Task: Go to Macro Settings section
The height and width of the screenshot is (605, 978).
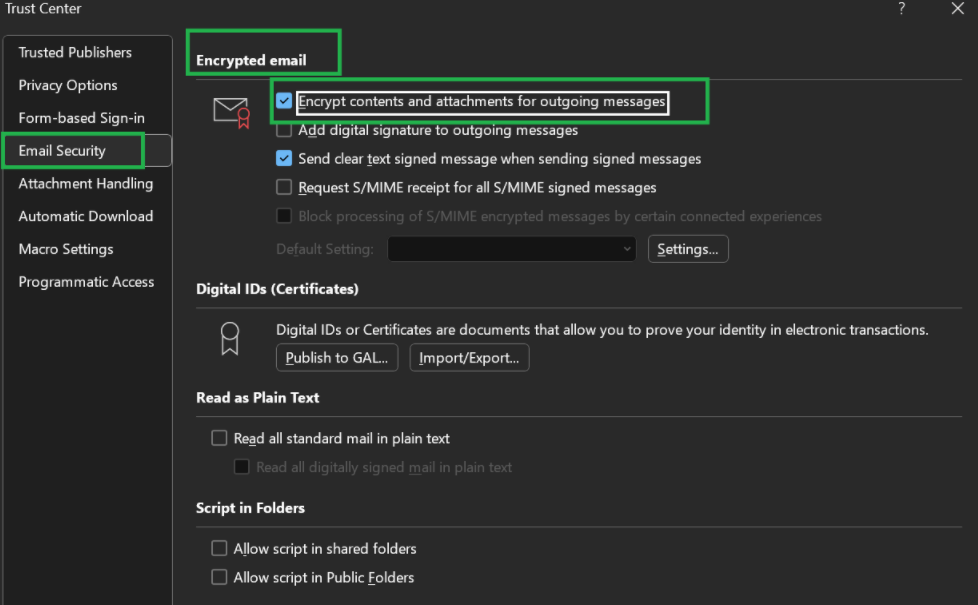Action: pos(65,249)
